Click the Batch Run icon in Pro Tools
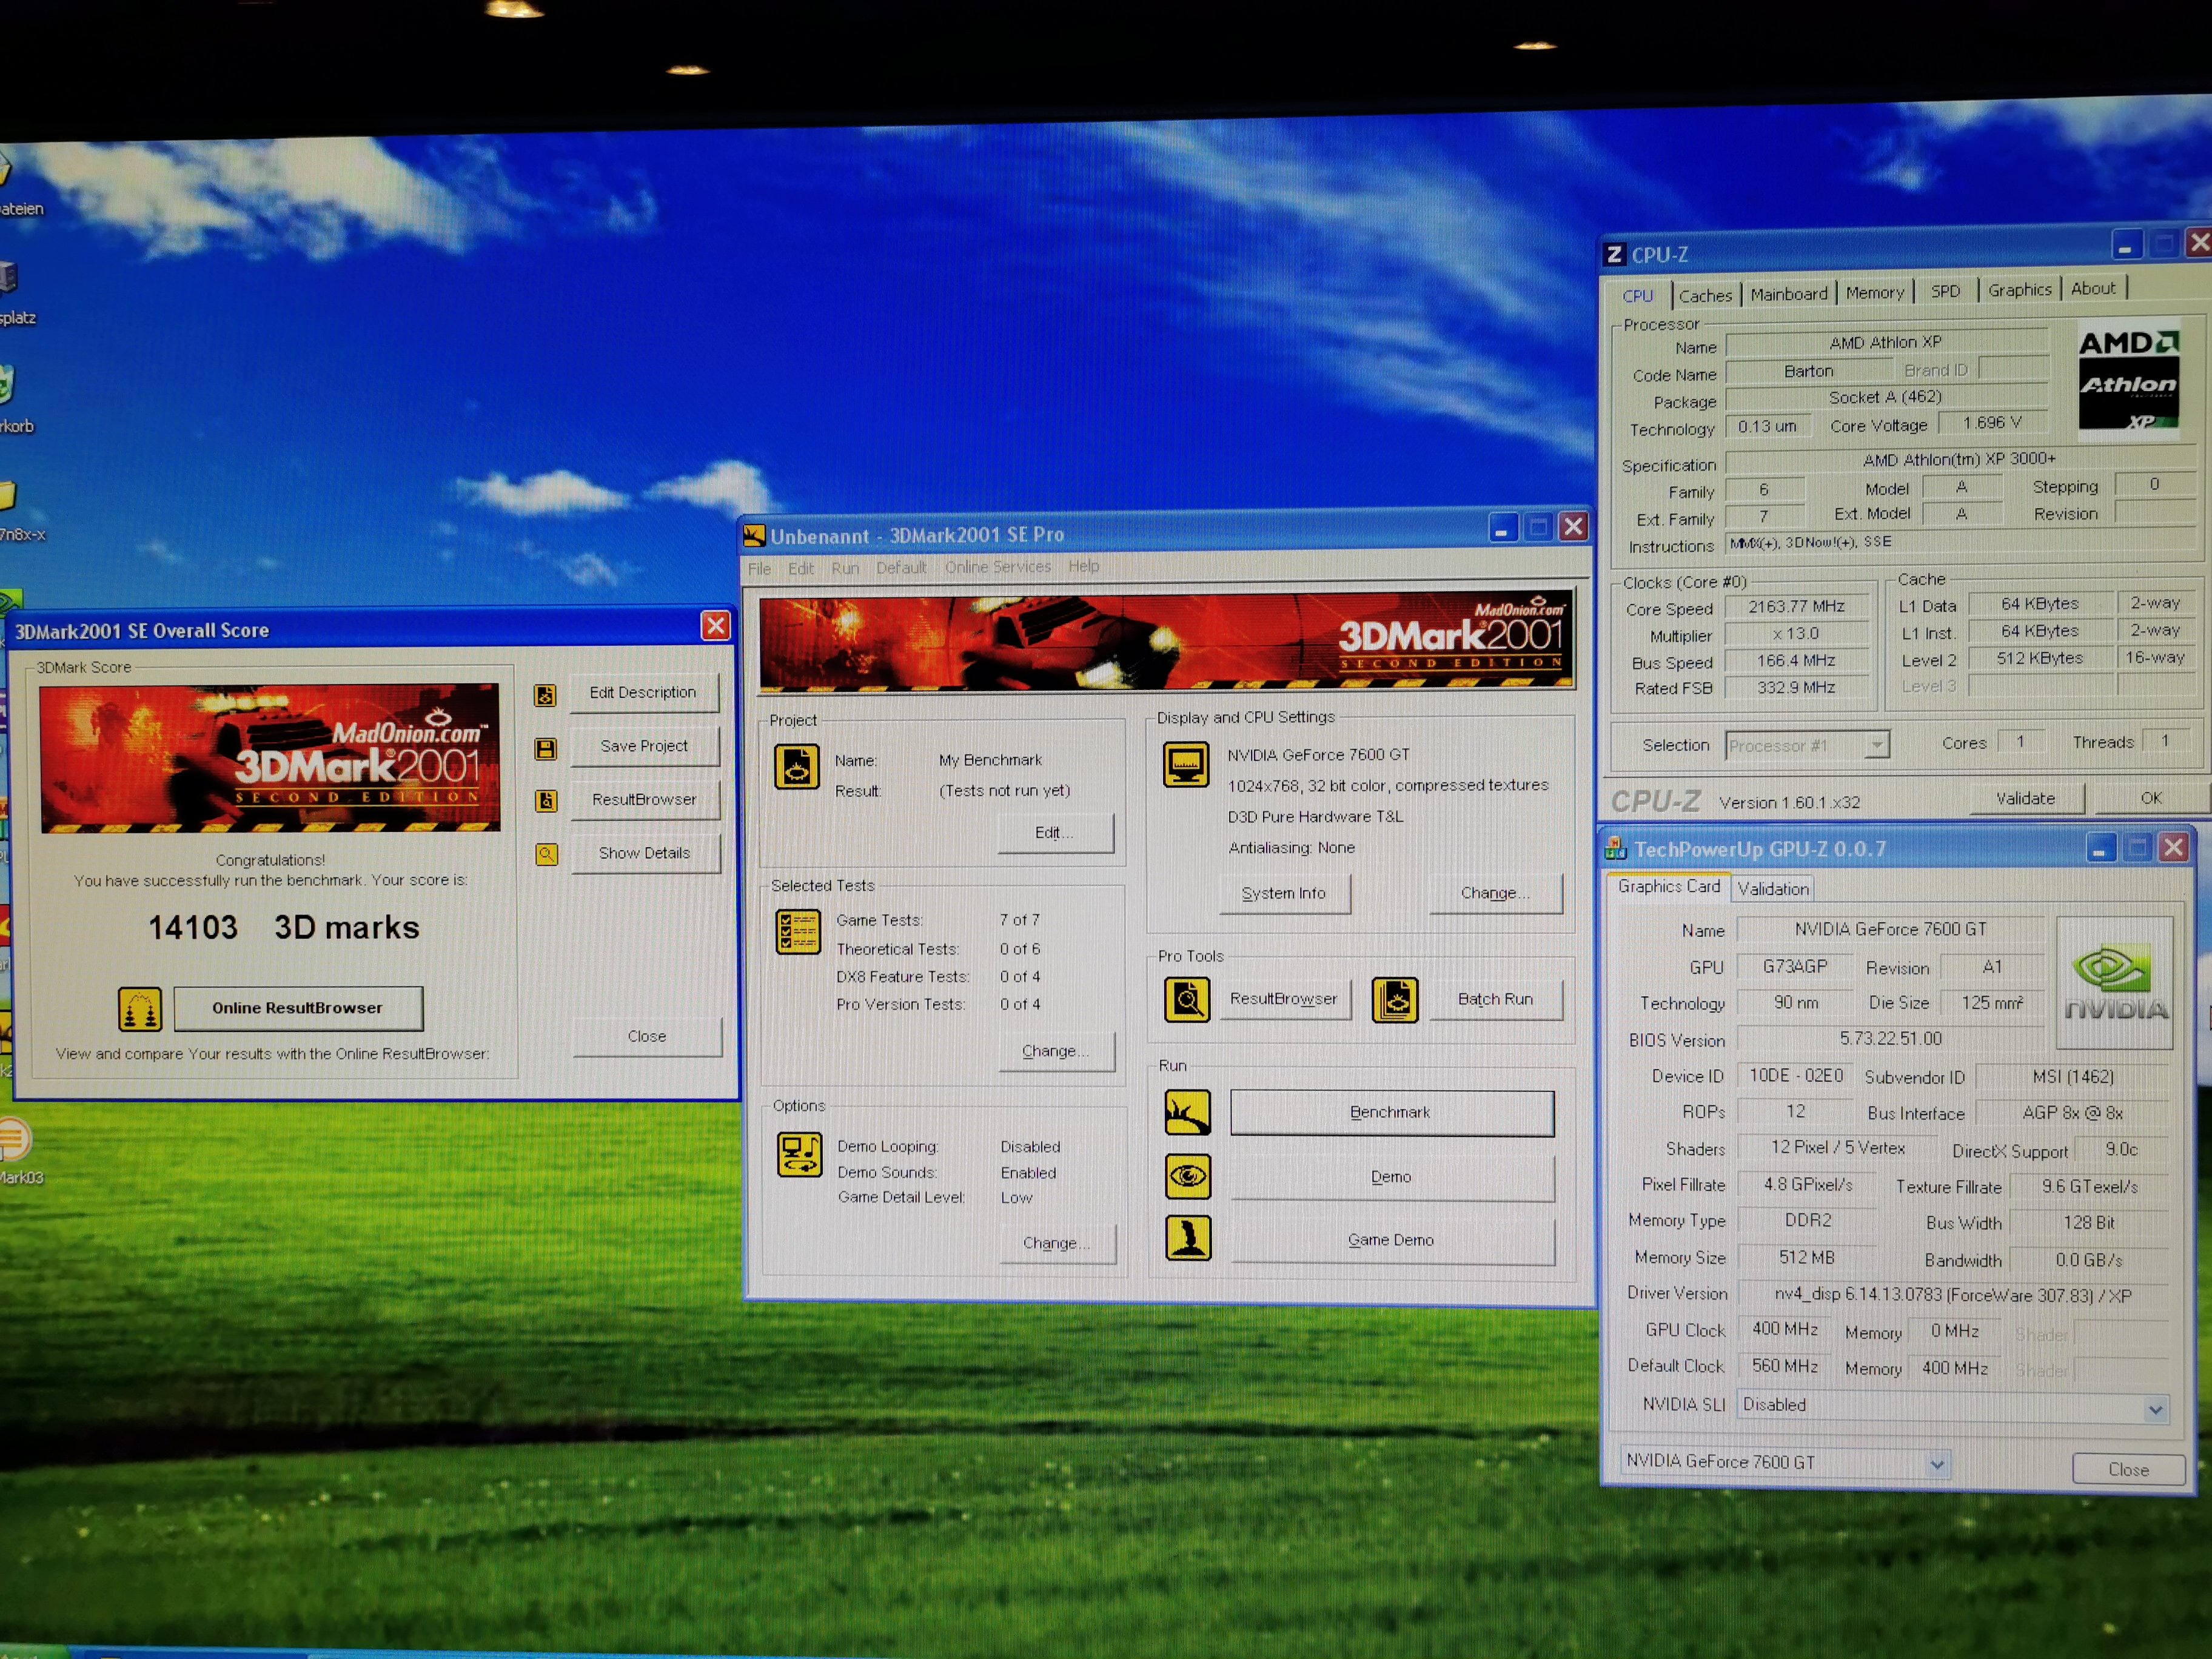 [x=1395, y=1000]
